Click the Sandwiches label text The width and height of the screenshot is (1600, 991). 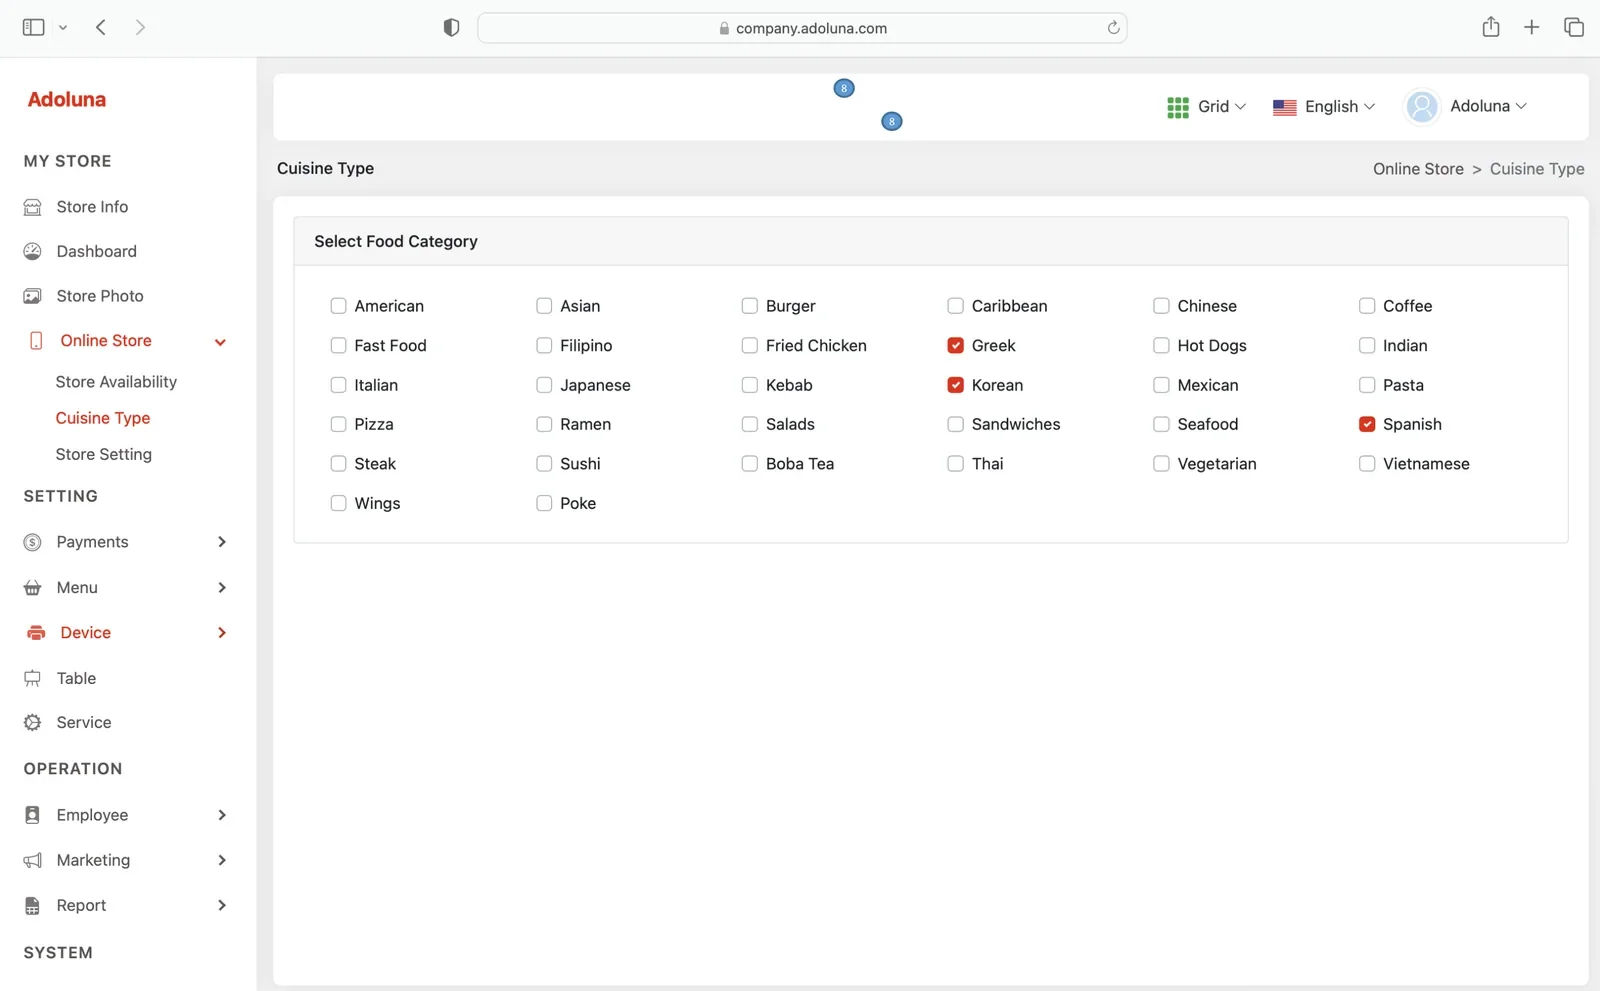pos(1016,424)
